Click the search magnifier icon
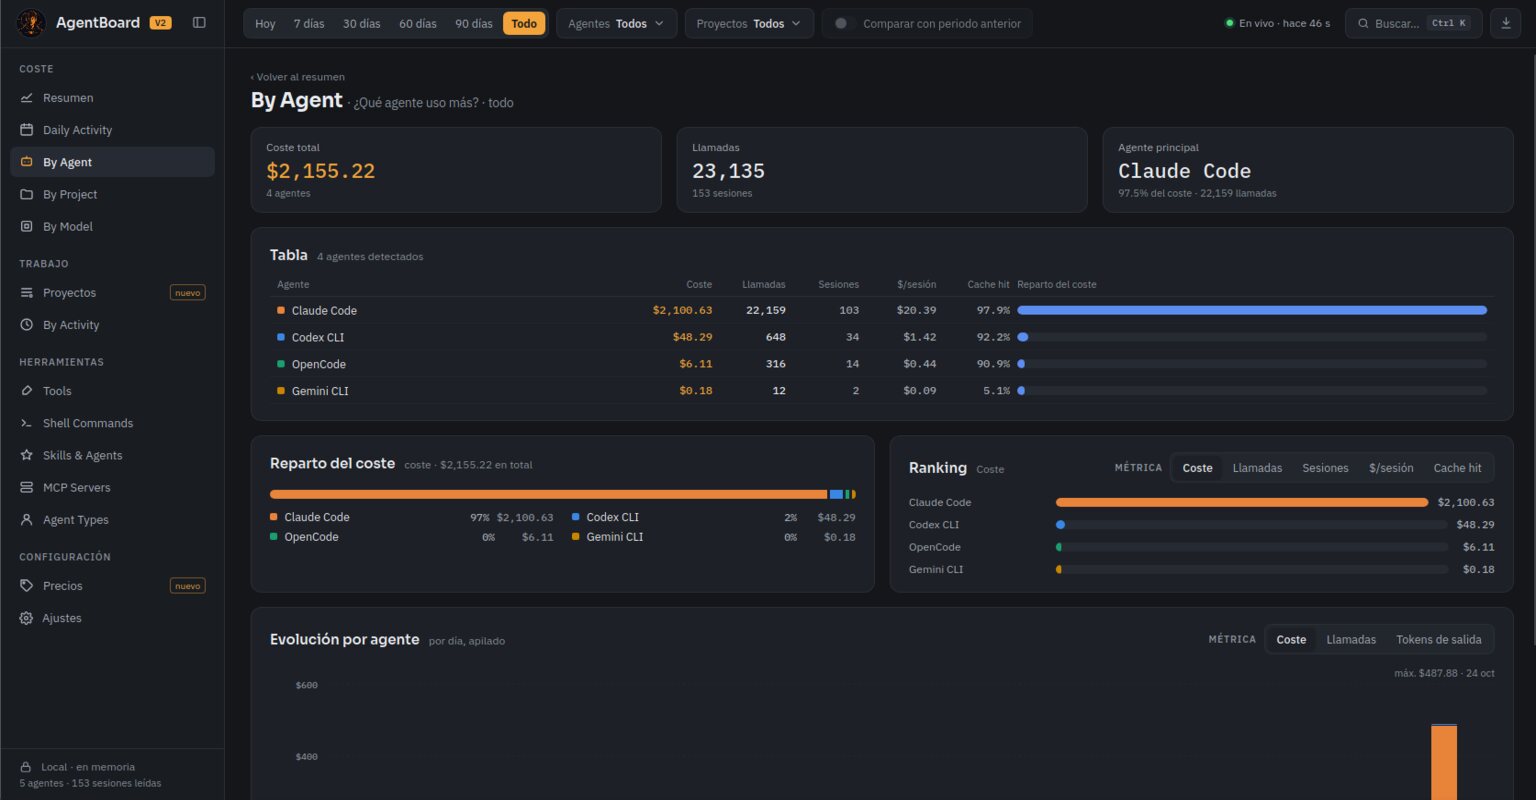Image resolution: width=1536 pixels, height=800 pixels. [1363, 23]
